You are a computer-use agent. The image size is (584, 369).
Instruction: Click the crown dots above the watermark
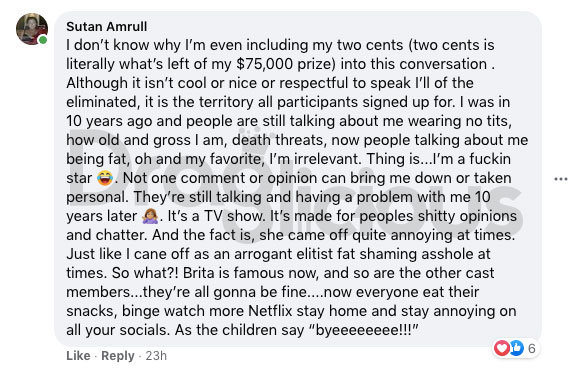257,132
